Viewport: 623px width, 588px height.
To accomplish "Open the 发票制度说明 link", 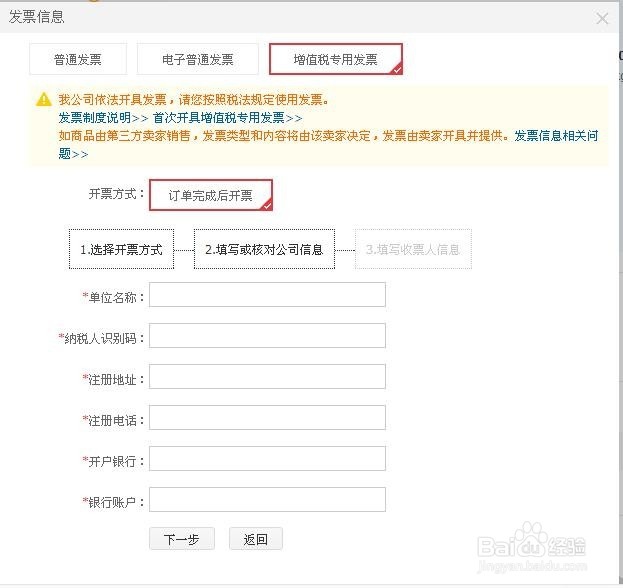I will 103,118.
